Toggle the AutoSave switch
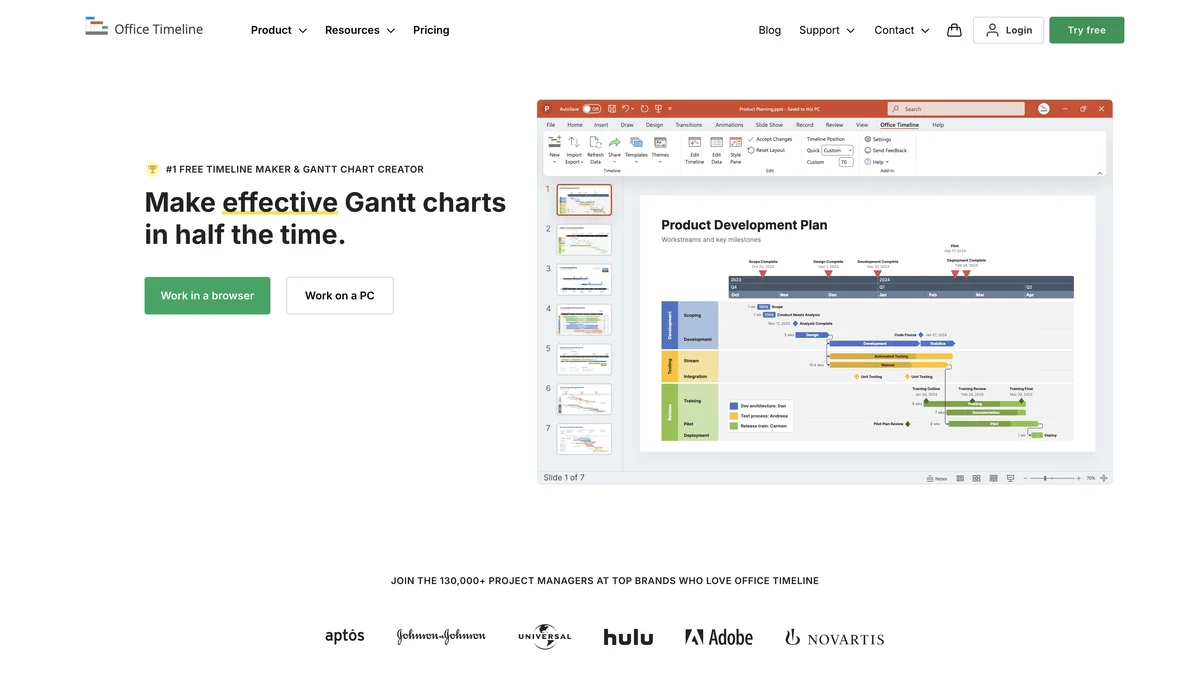 click(592, 109)
